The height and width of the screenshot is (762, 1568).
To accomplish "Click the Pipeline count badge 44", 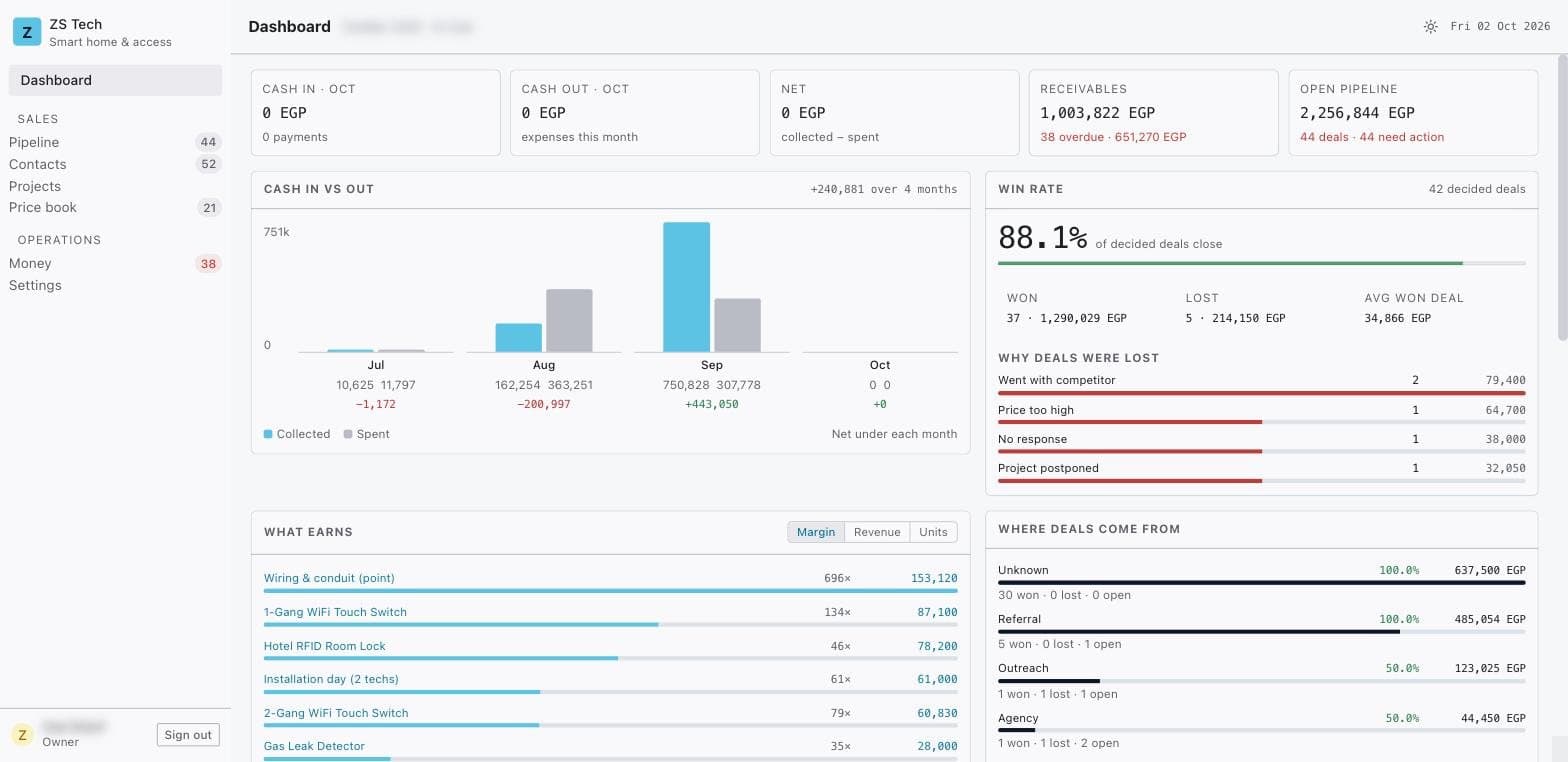I will click(x=208, y=142).
